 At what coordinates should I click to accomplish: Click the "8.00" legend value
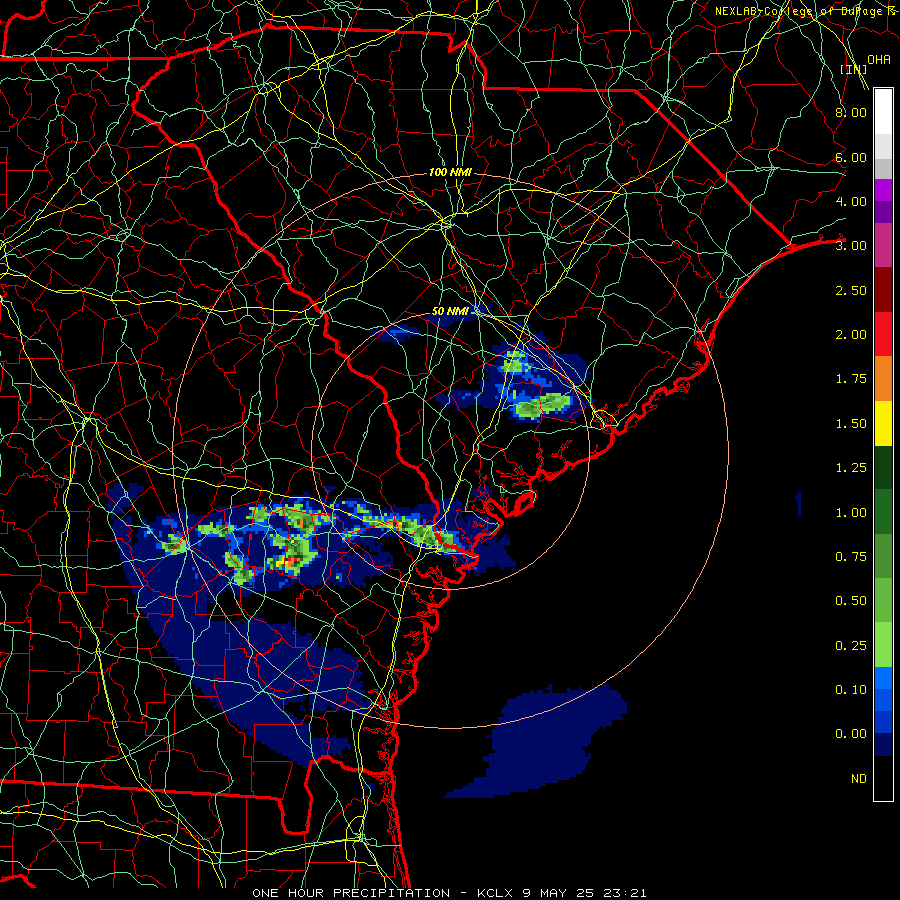click(x=851, y=112)
